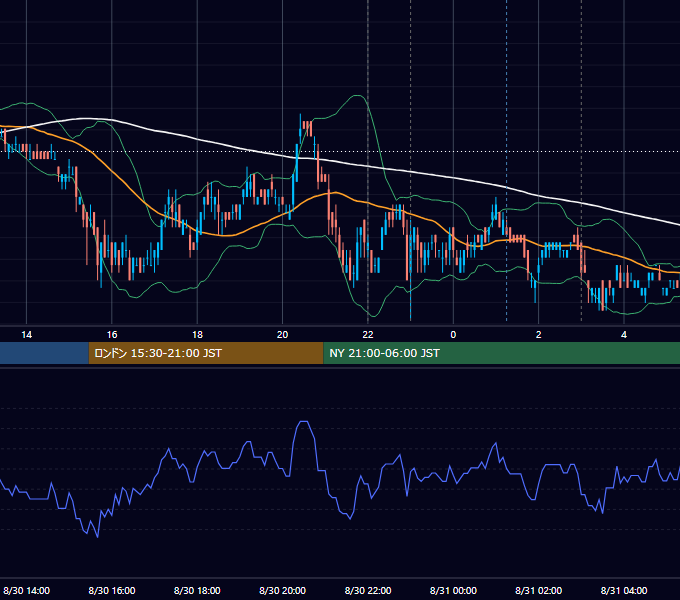The height and width of the screenshot is (600, 680).
Task: Click the 8/31 02:00 date label
Action: 539,590
